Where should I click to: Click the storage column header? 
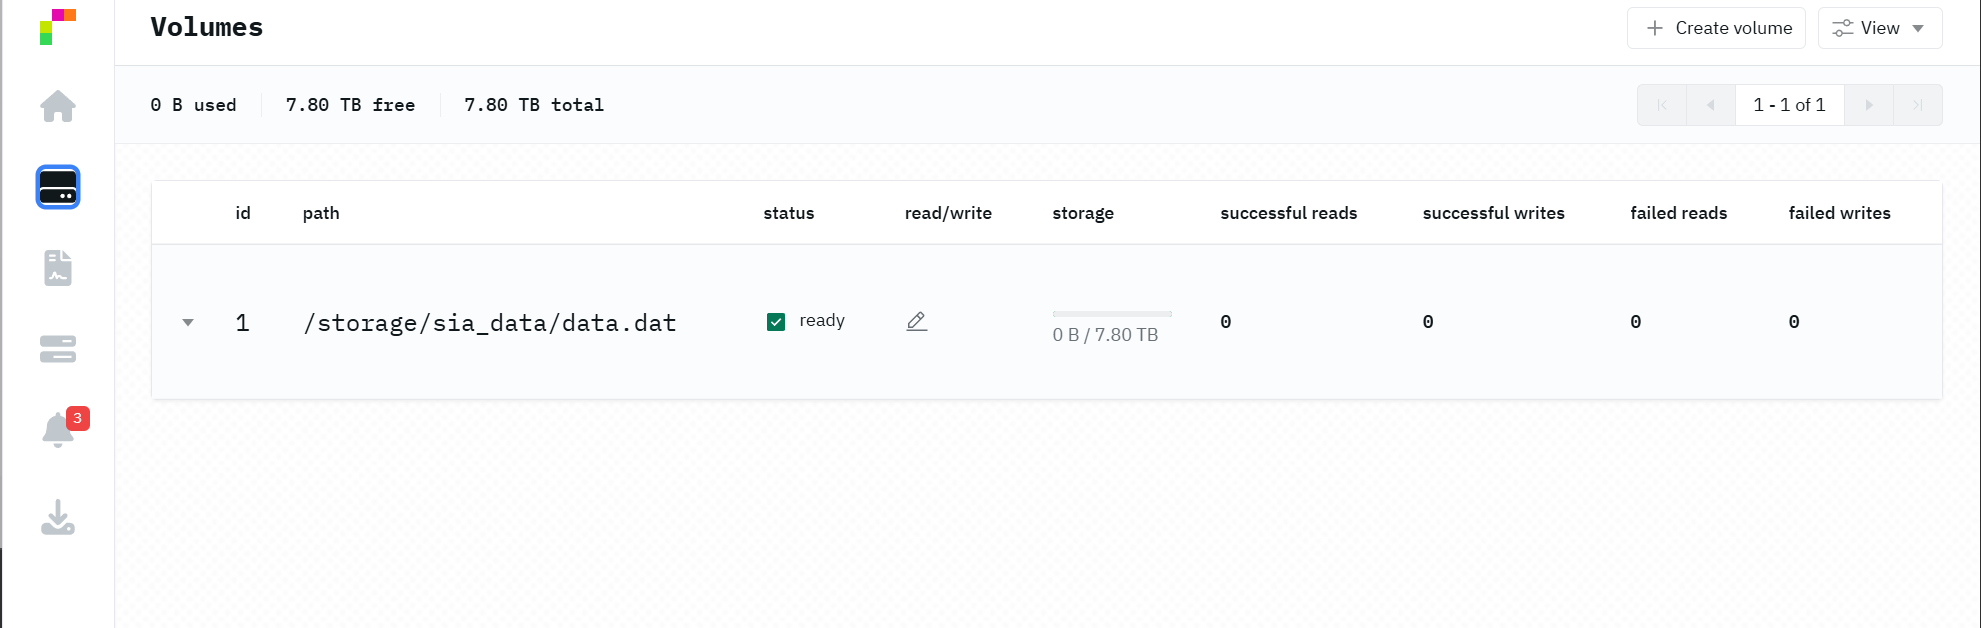1083,213
